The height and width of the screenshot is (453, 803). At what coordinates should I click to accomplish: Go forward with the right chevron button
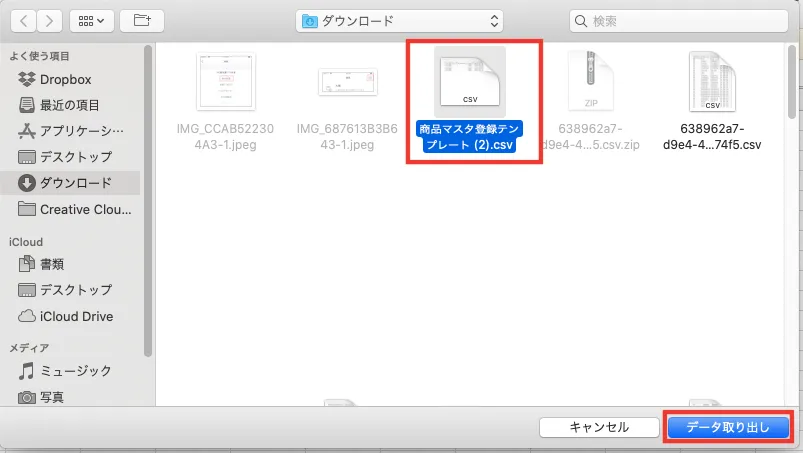49,21
